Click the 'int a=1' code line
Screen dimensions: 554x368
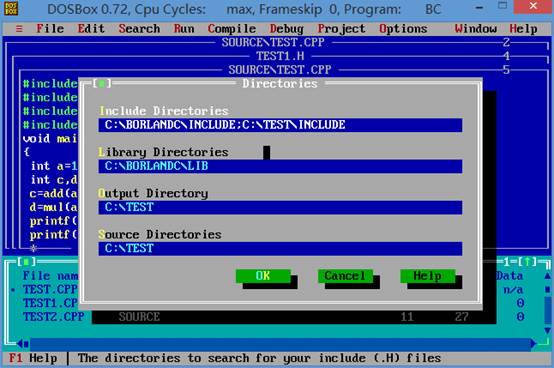[x=54, y=166]
